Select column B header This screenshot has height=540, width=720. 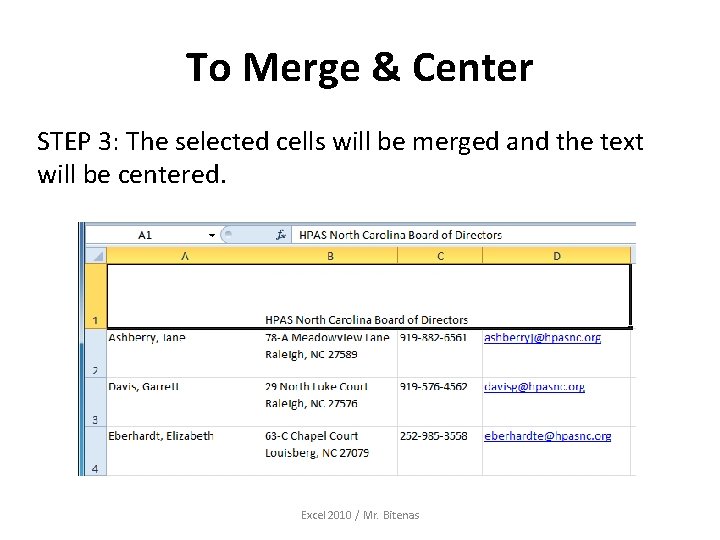[330, 256]
